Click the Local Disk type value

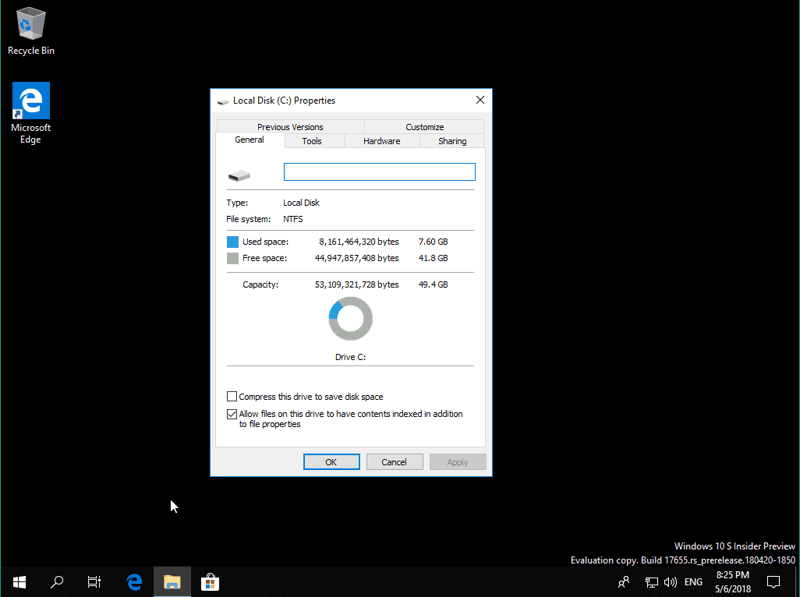(x=301, y=203)
